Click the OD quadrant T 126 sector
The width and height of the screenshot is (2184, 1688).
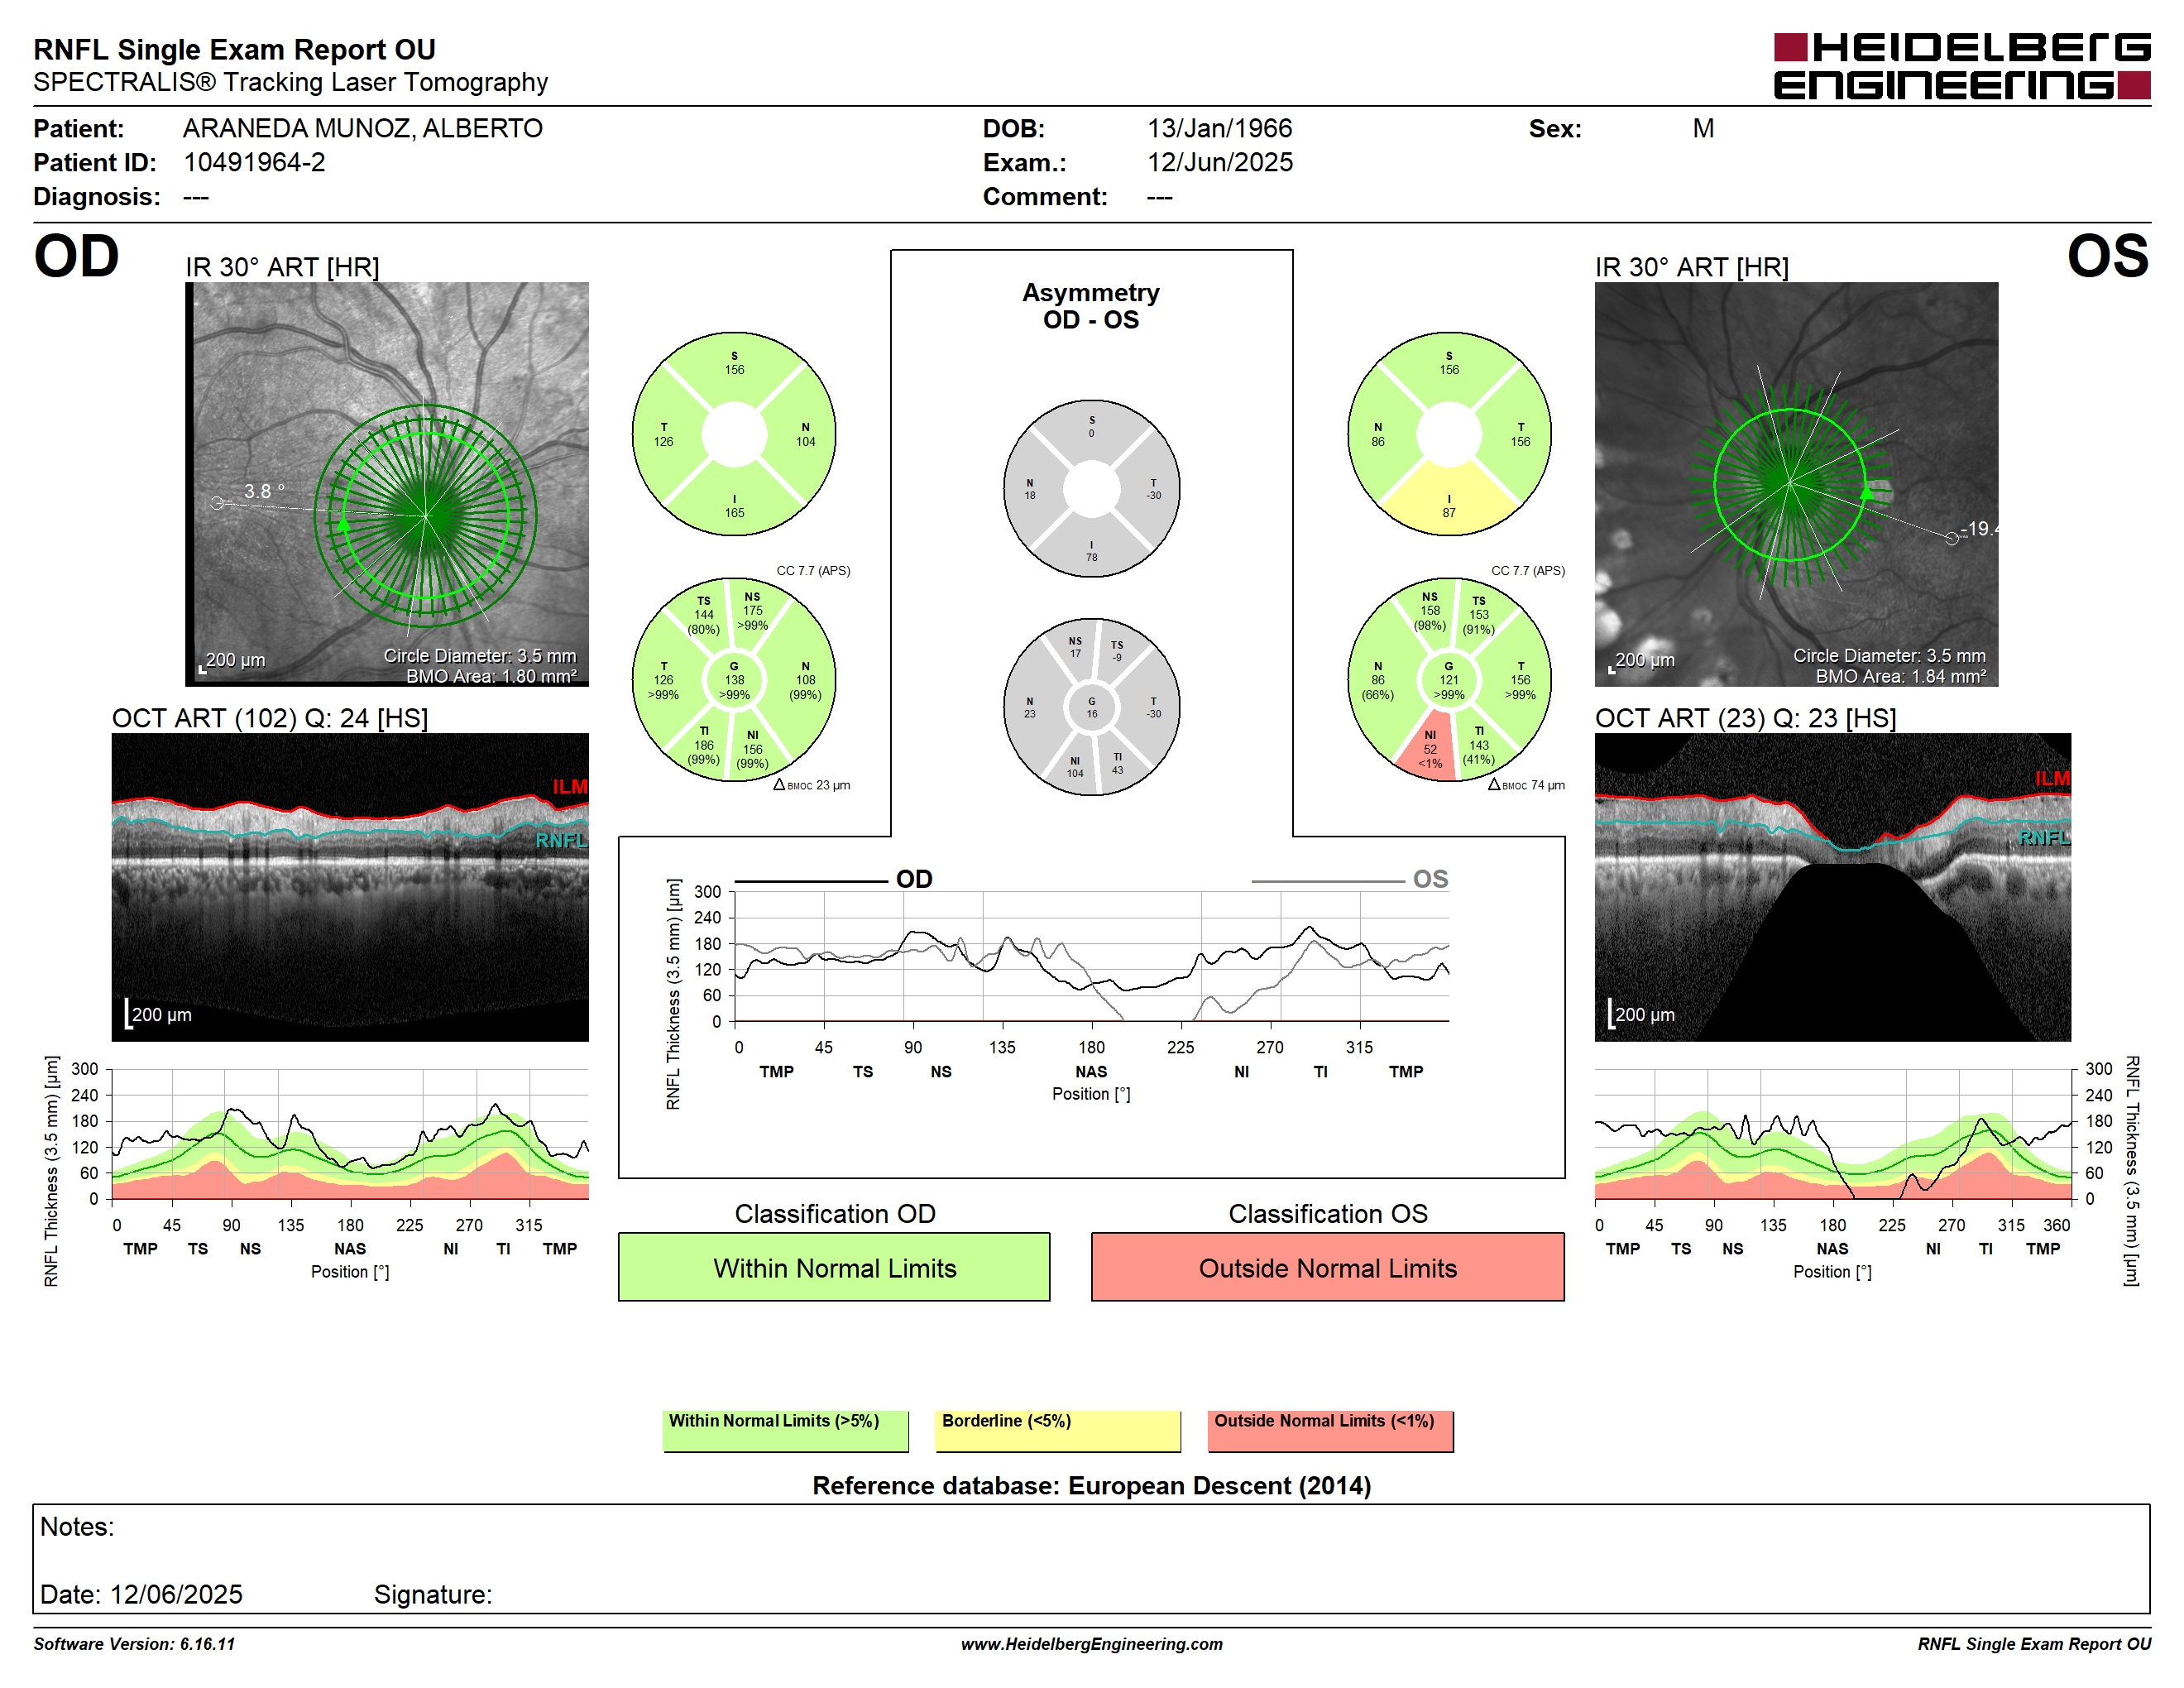pyautogui.click(x=664, y=434)
